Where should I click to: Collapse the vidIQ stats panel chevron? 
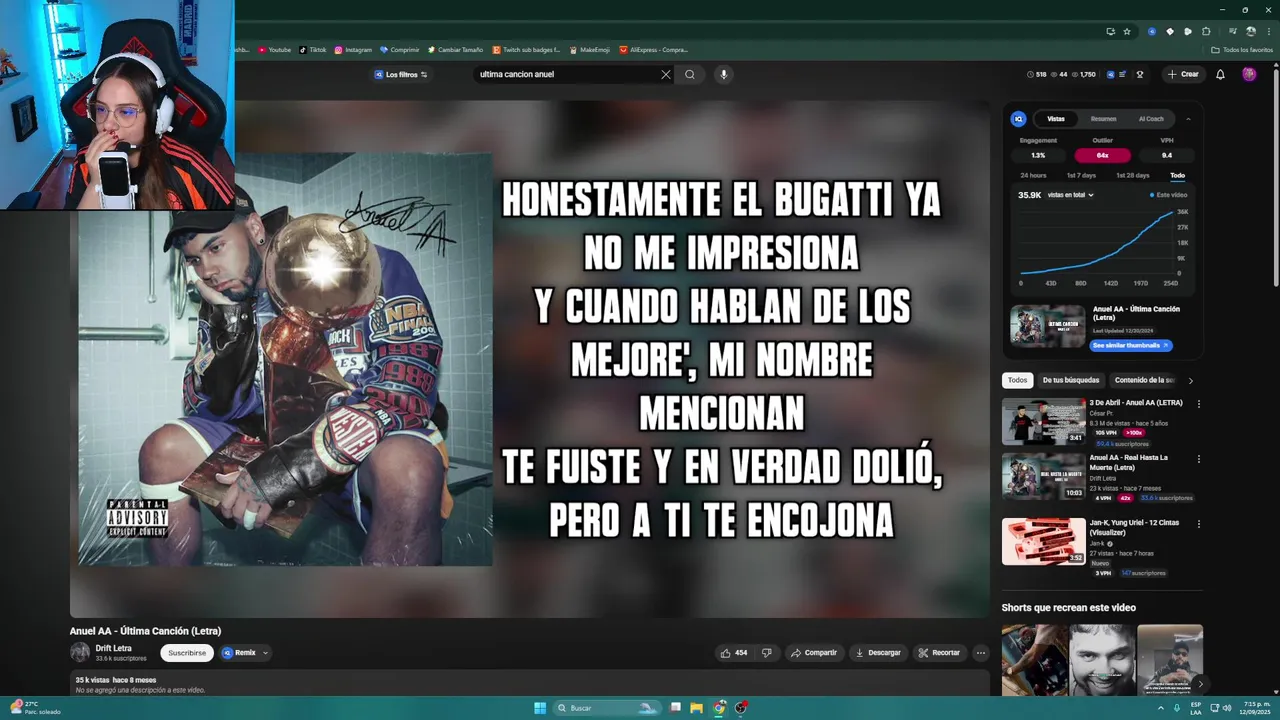(x=1188, y=119)
